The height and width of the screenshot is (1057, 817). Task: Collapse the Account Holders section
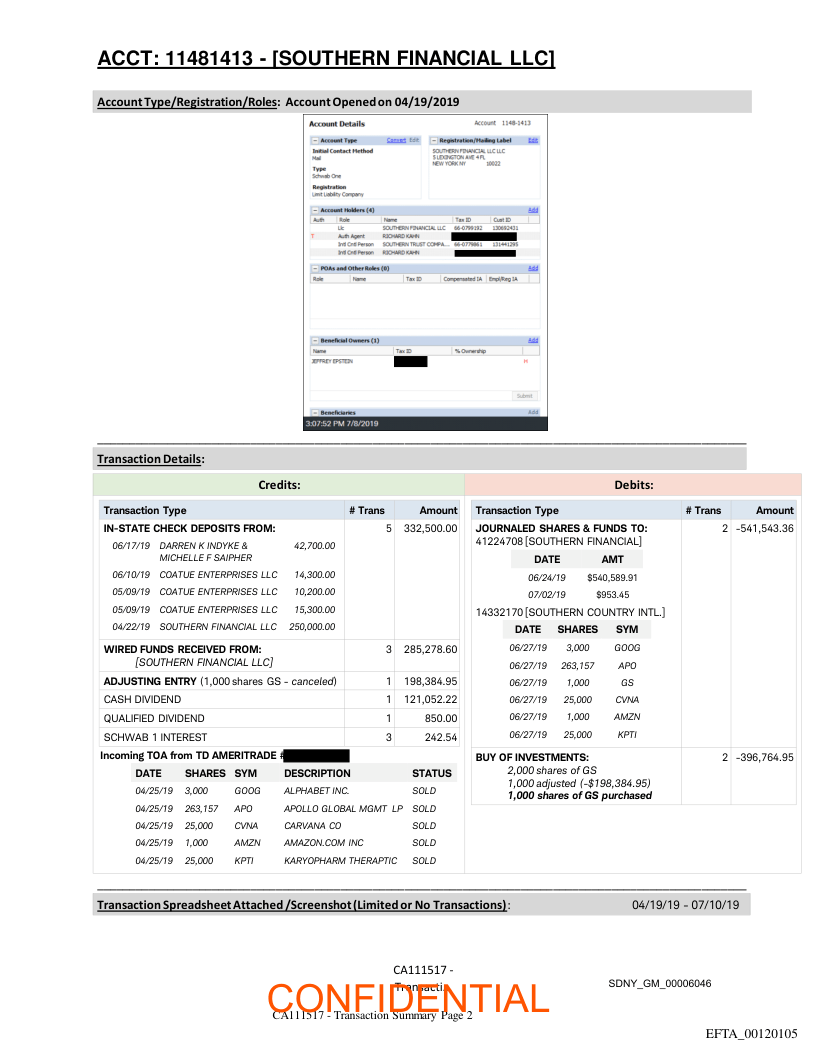pyautogui.click(x=315, y=210)
